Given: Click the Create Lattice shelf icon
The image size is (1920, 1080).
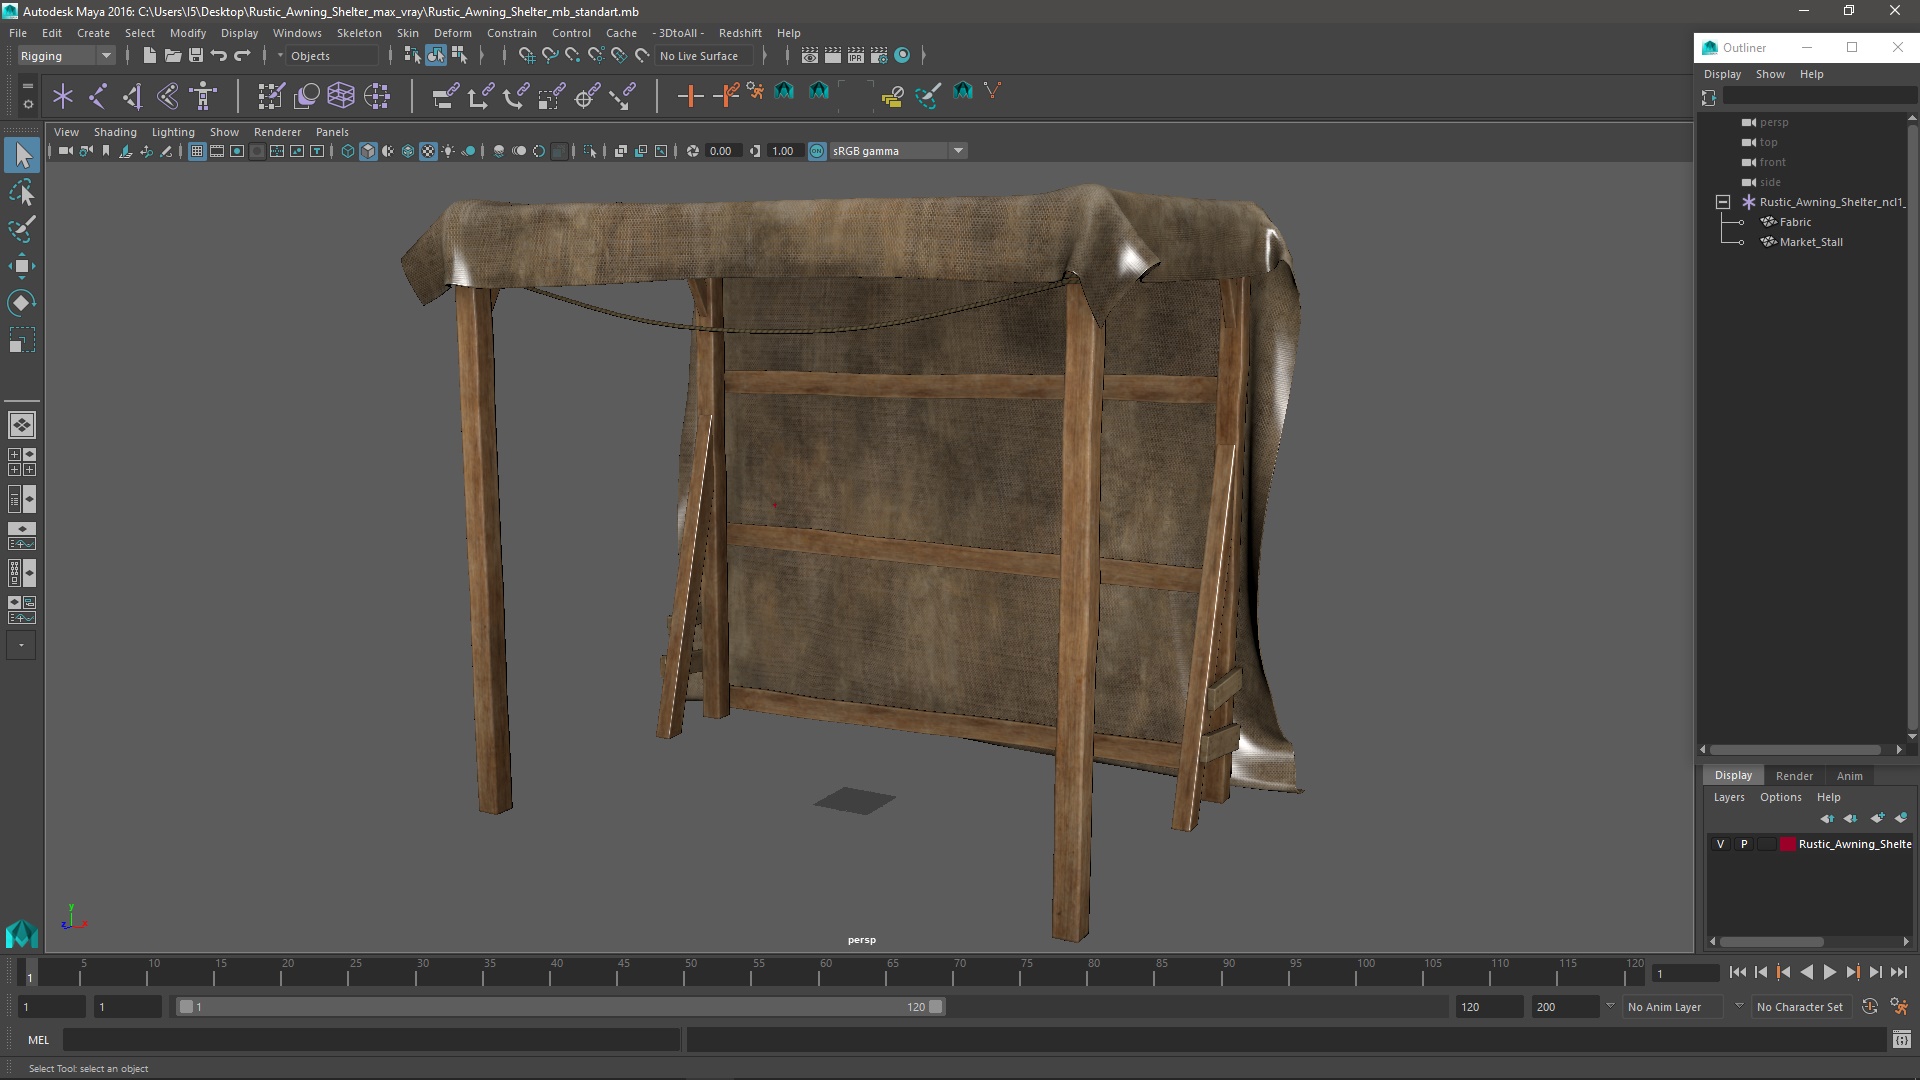Looking at the screenshot, I should 341,96.
